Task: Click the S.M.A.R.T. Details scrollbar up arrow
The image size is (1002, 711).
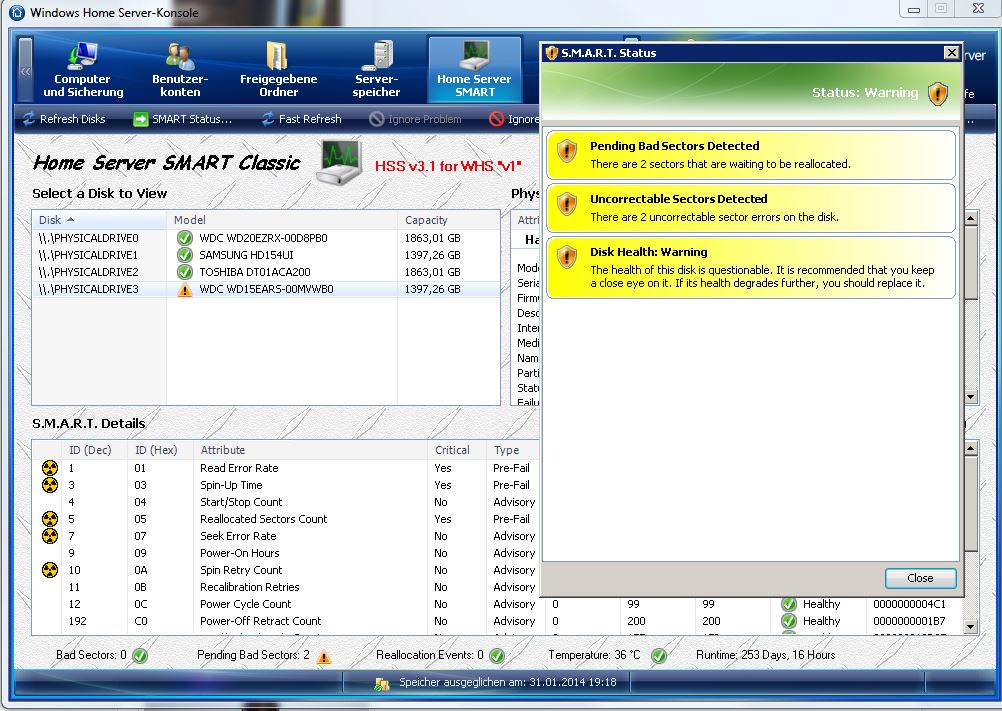Action: (971, 448)
